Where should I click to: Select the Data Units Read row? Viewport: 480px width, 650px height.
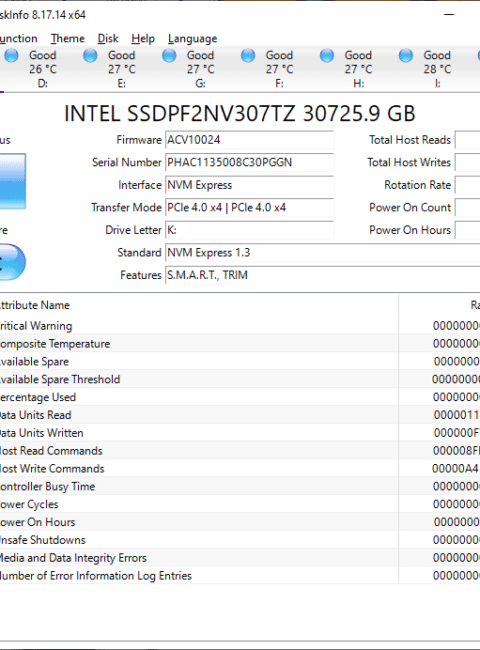pos(240,415)
